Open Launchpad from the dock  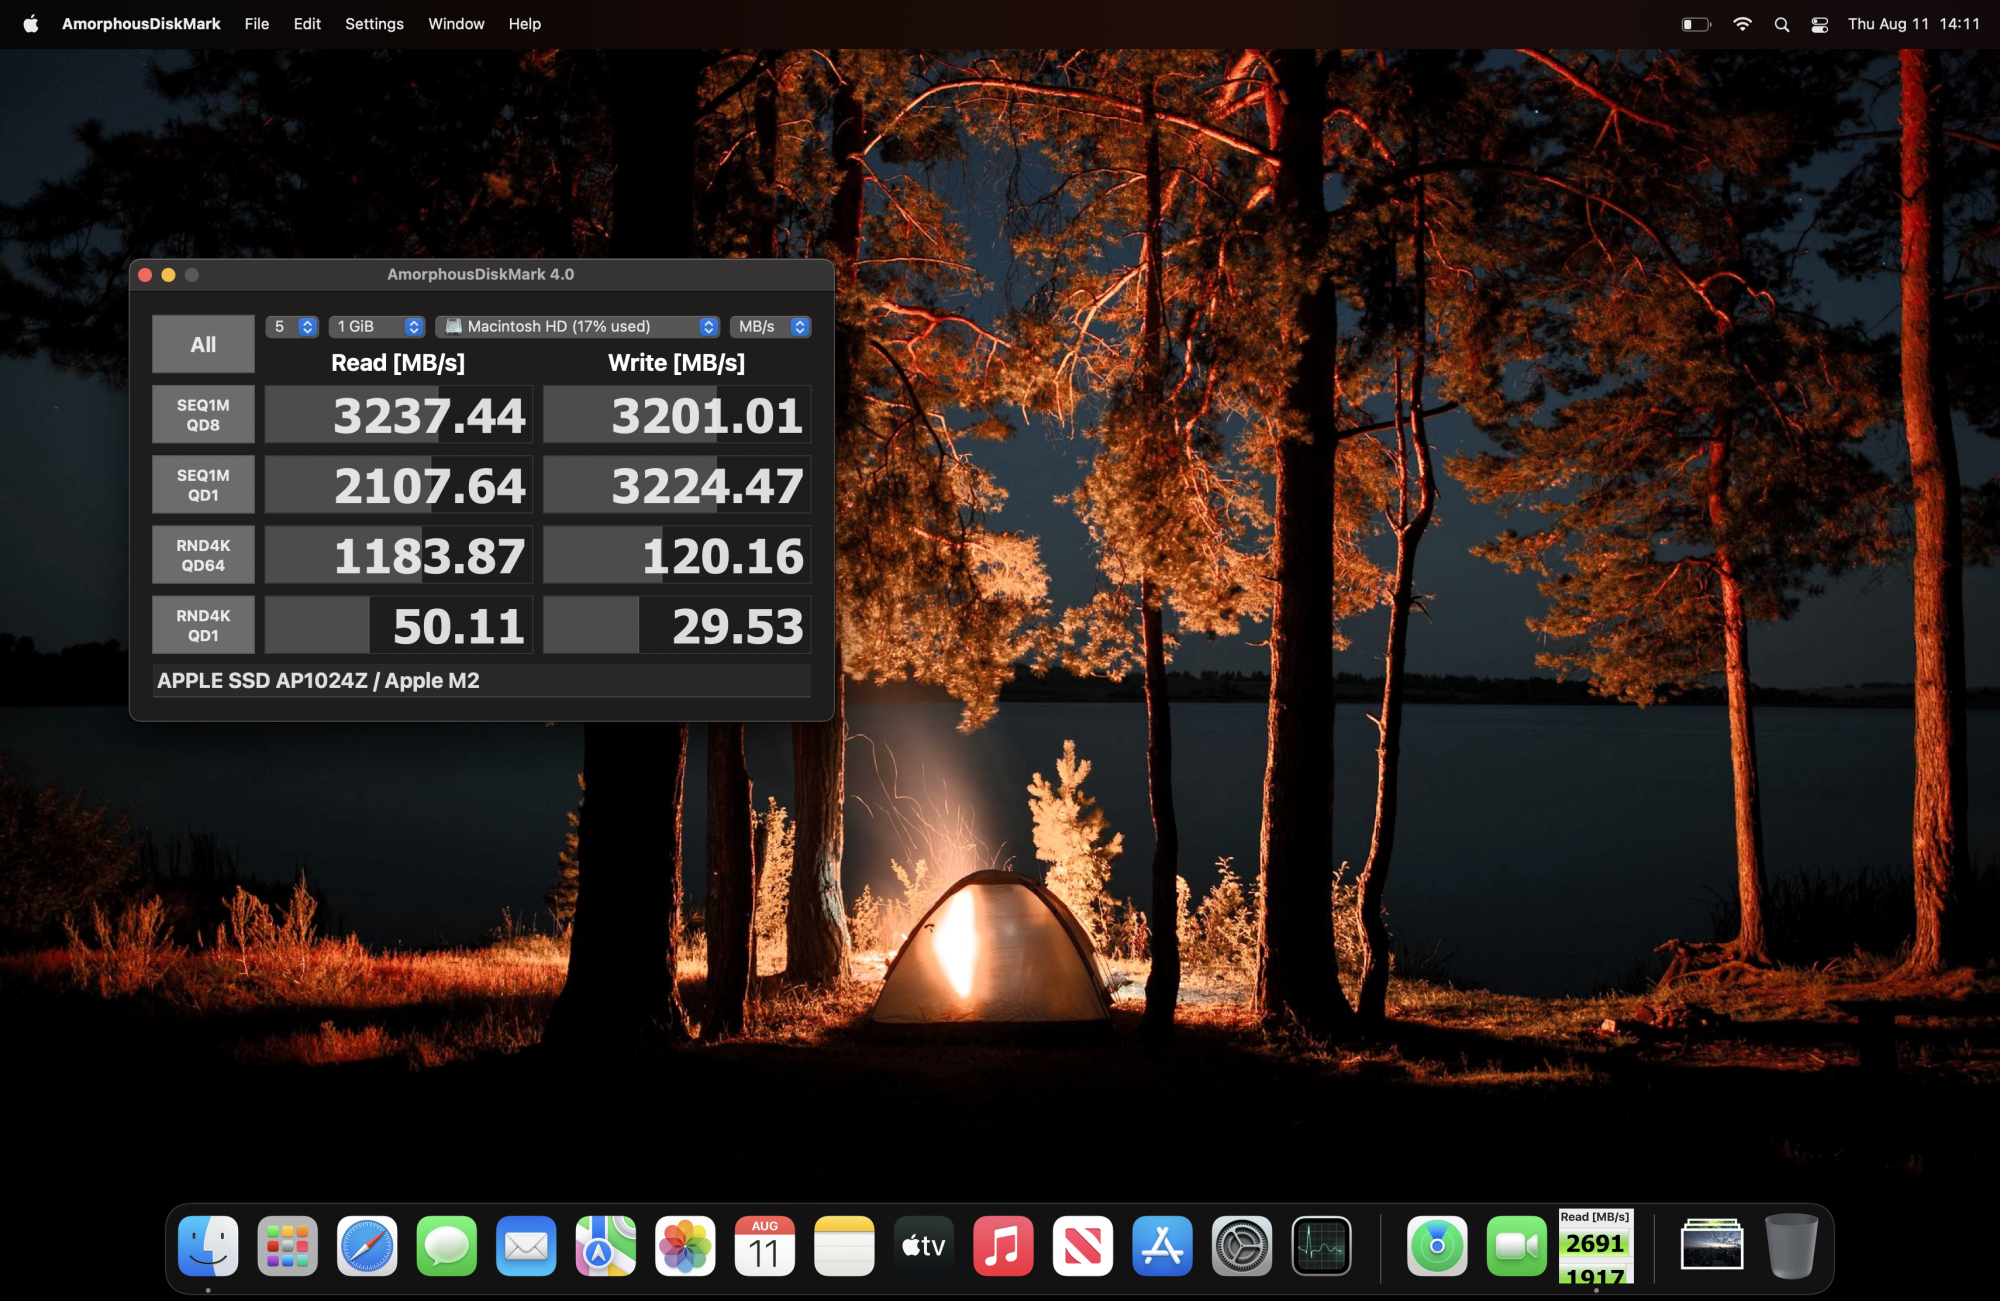(287, 1246)
